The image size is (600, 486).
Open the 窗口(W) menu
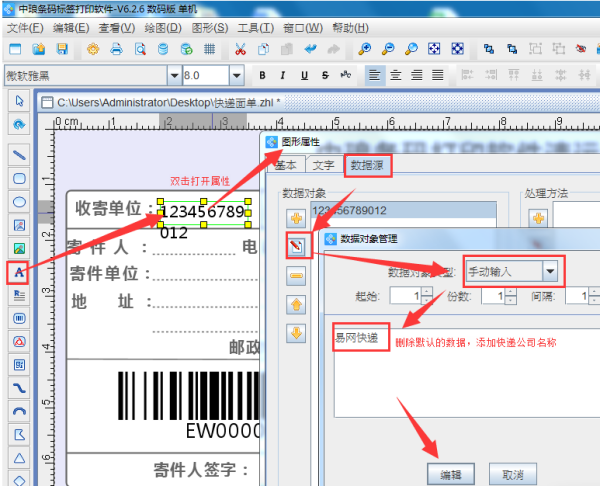(303, 28)
